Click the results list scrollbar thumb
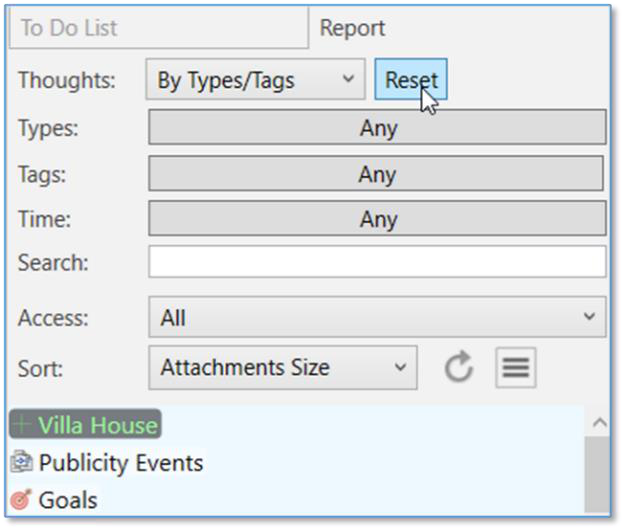Viewport: 624px width, 530px height. (596, 475)
